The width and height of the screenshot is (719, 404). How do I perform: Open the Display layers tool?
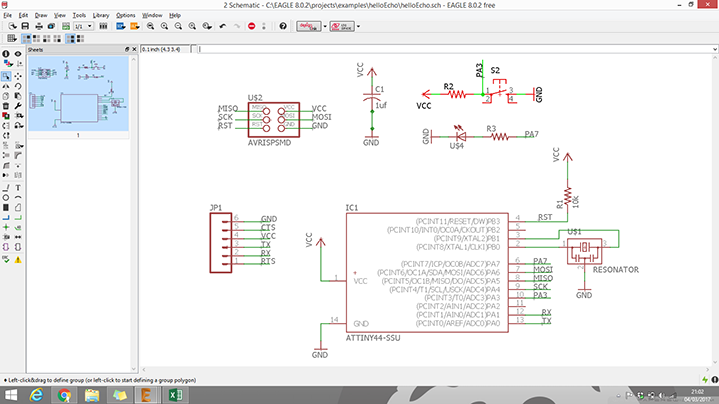click(6, 64)
